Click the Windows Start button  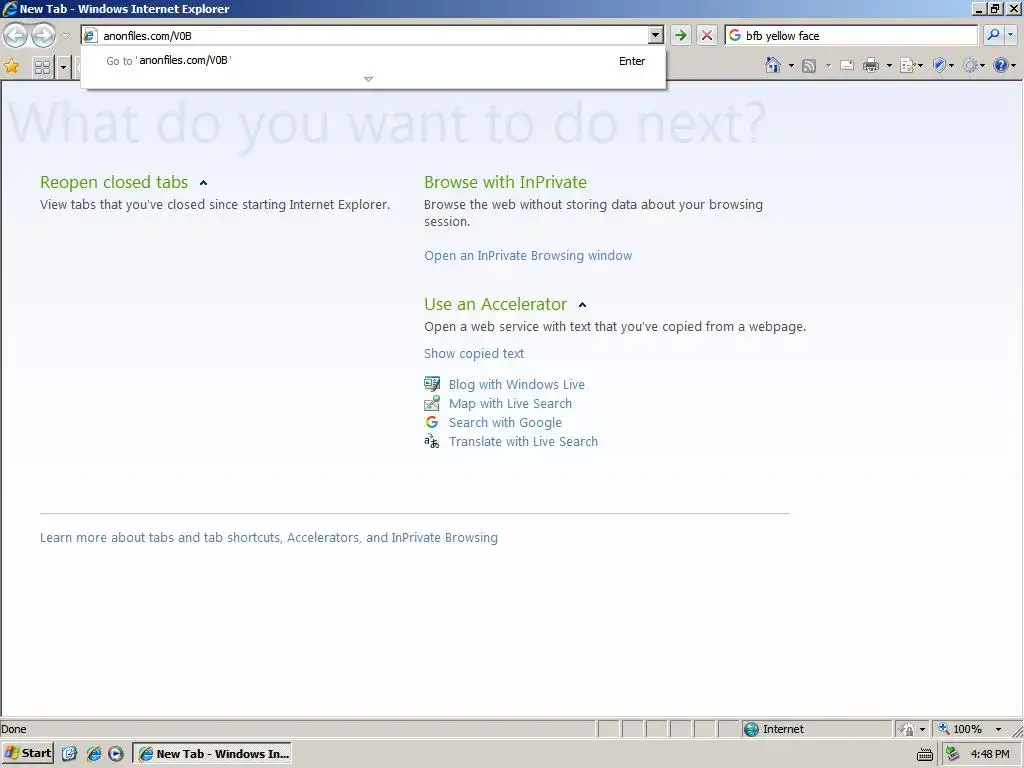[27, 753]
